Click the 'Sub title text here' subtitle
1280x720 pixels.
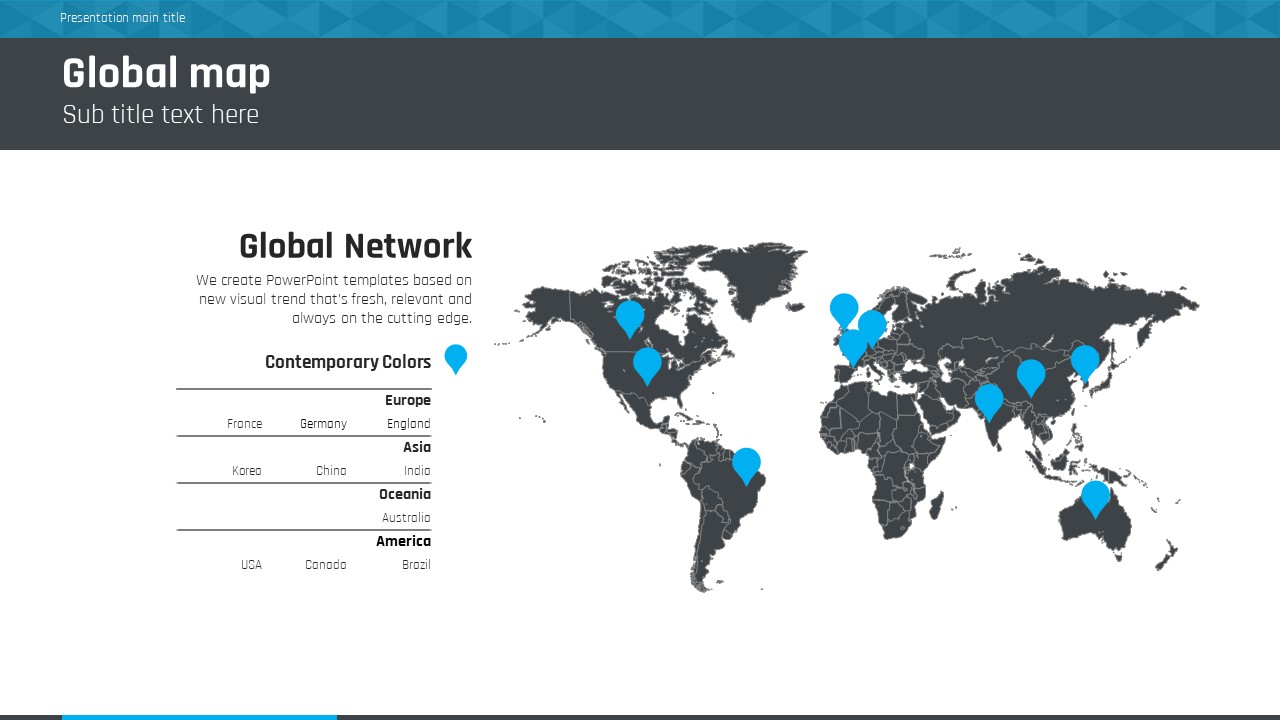point(160,115)
